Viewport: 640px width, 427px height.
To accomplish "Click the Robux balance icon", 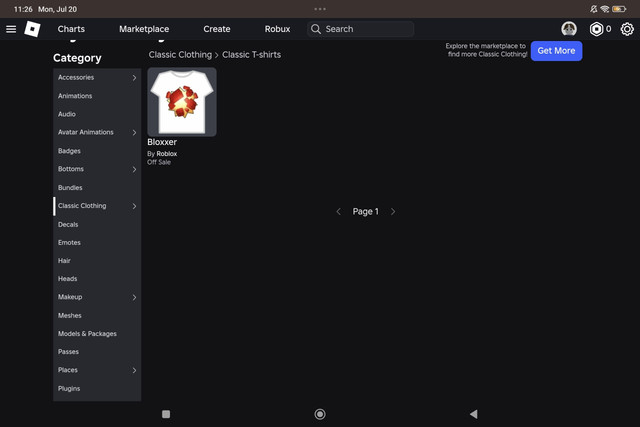I will (x=596, y=29).
